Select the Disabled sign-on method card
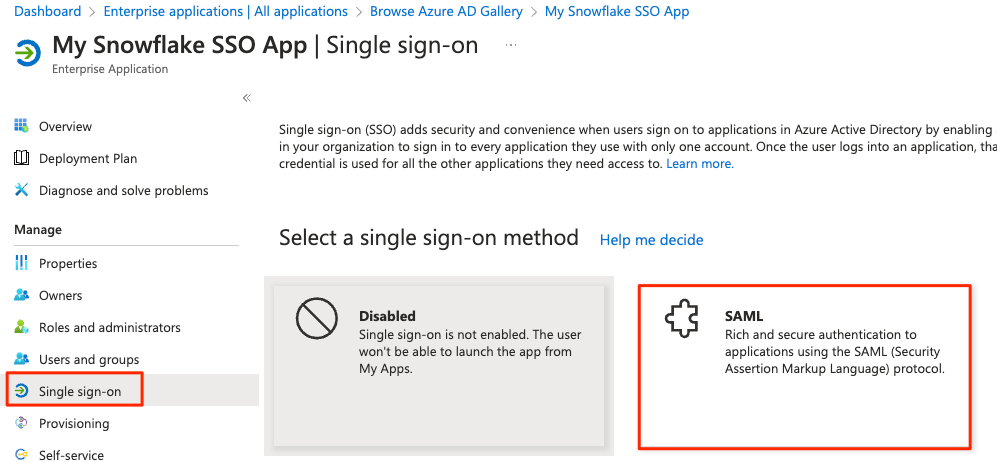The height and width of the screenshot is (462, 997). coord(439,366)
